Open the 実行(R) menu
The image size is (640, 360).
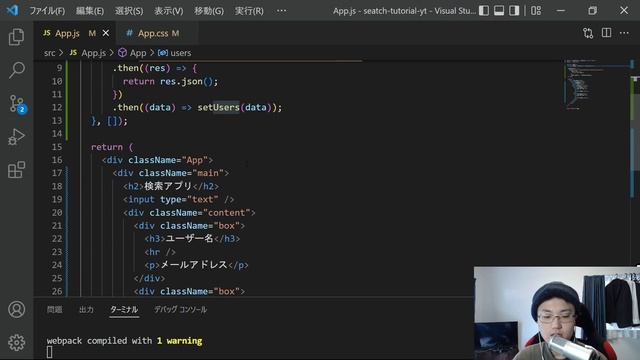(249, 11)
